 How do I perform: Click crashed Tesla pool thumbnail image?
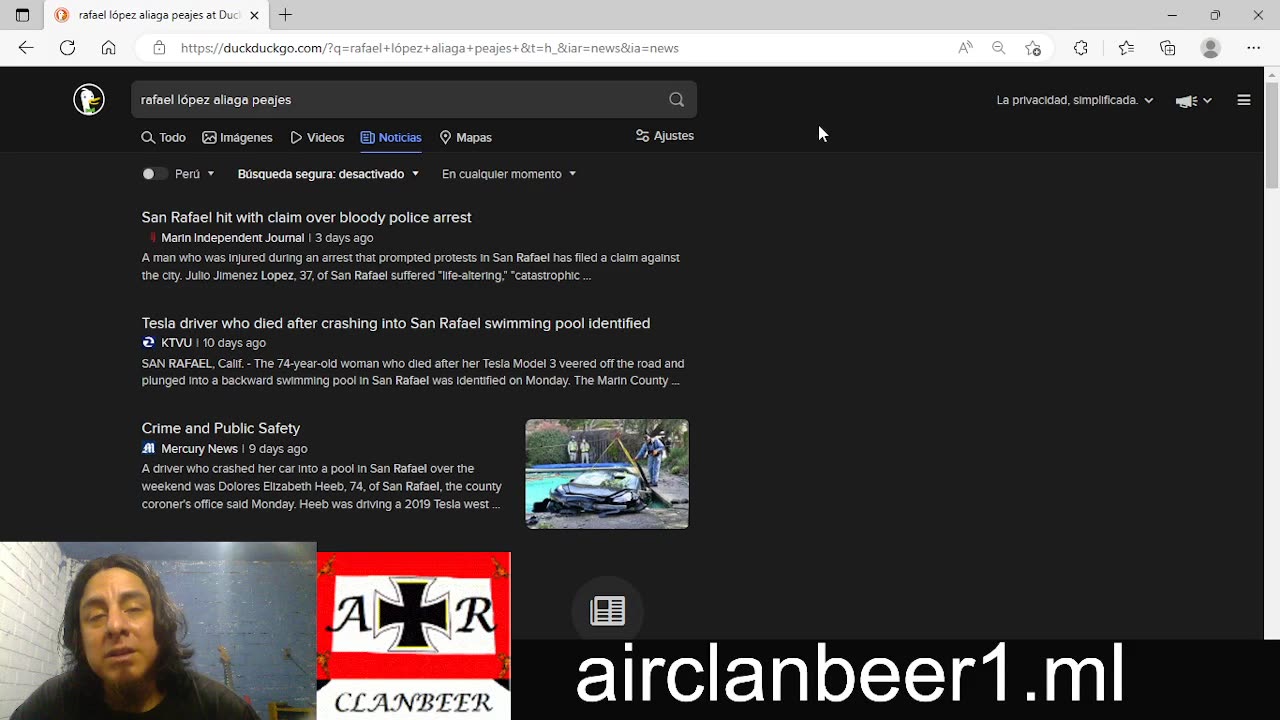point(607,474)
